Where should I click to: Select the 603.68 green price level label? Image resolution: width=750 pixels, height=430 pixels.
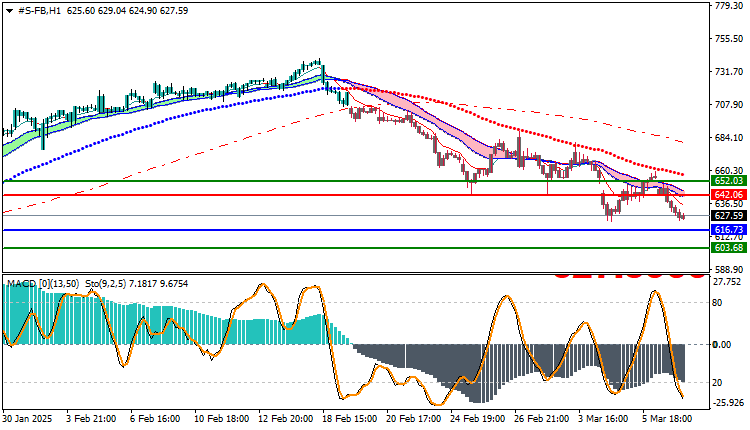point(728,248)
